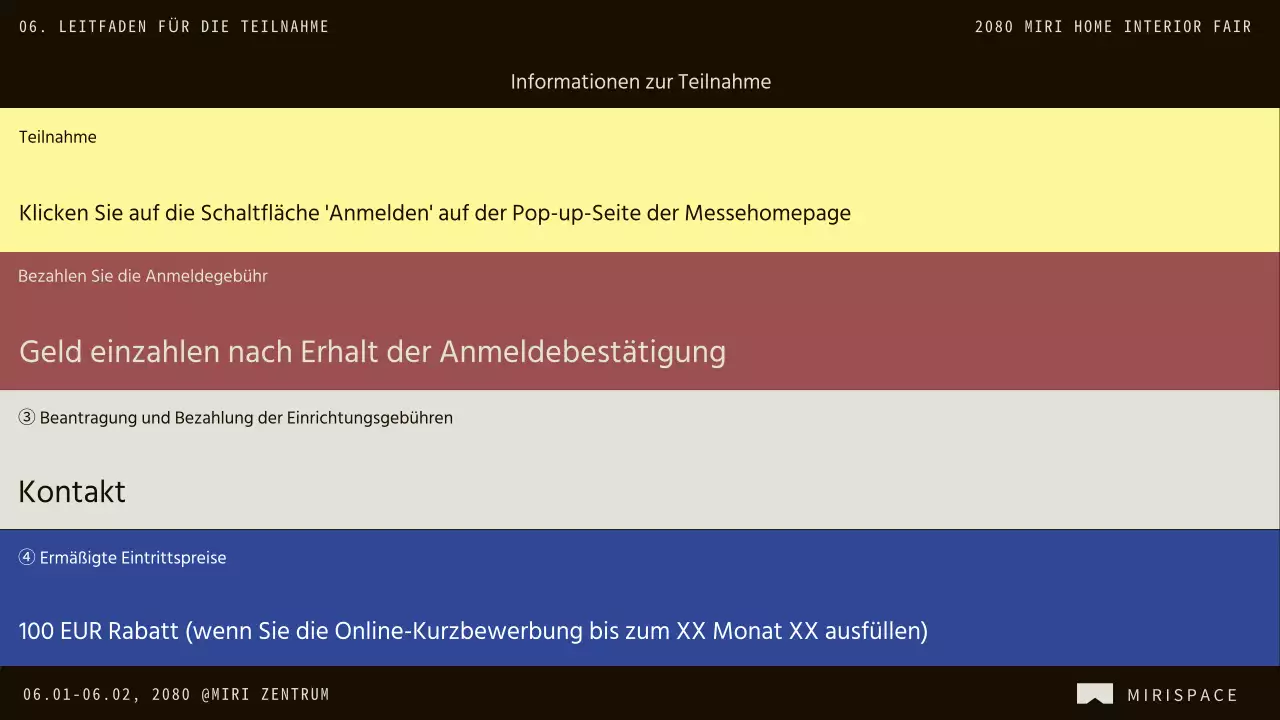Screen dimensions: 1280x720
Task: Click the white logo mark beside MIRISPACE text
Action: tap(1095, 693)
